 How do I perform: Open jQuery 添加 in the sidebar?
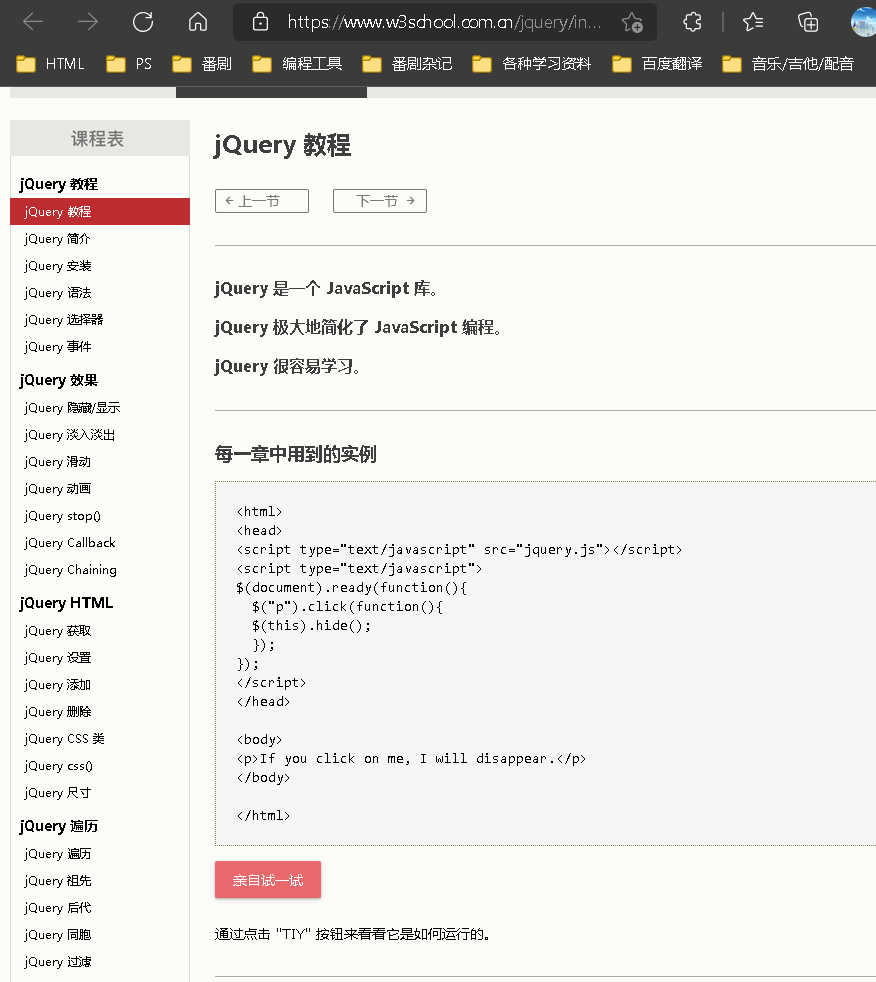[x=58, y=685]
